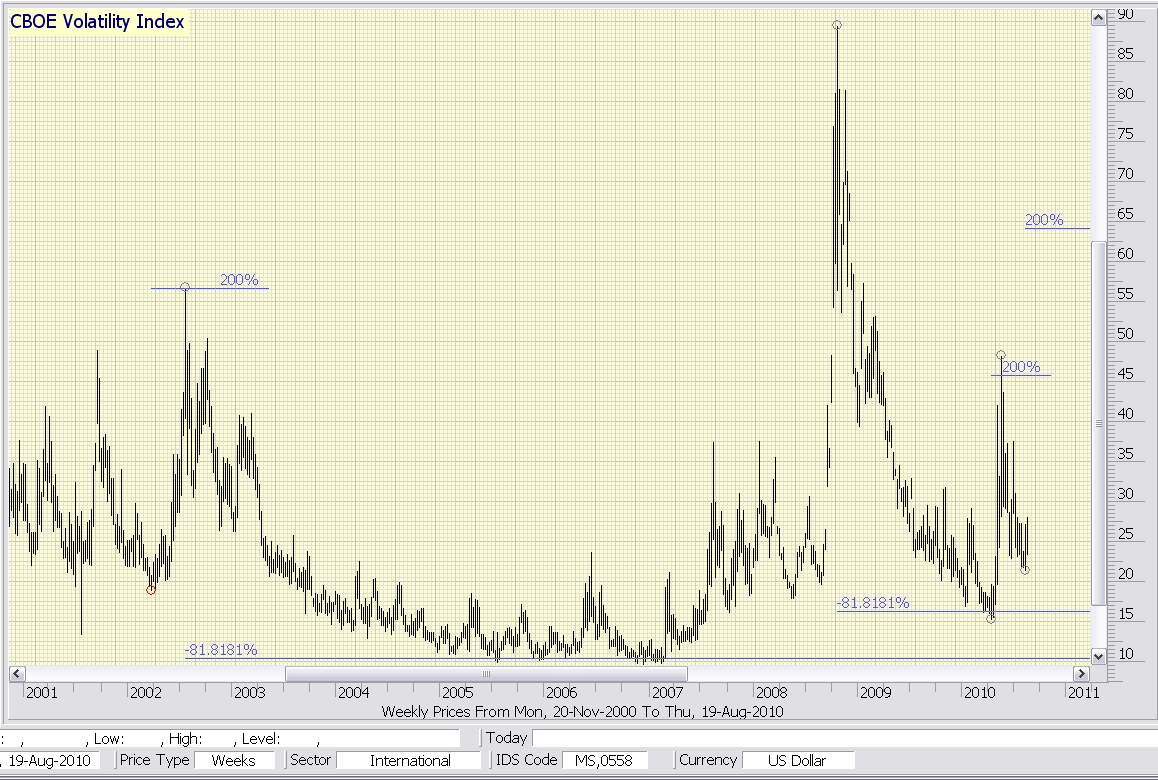Click the Currency field showing US Dollar
Viewport: 1158px width, 780px height.
click(797, 760)
